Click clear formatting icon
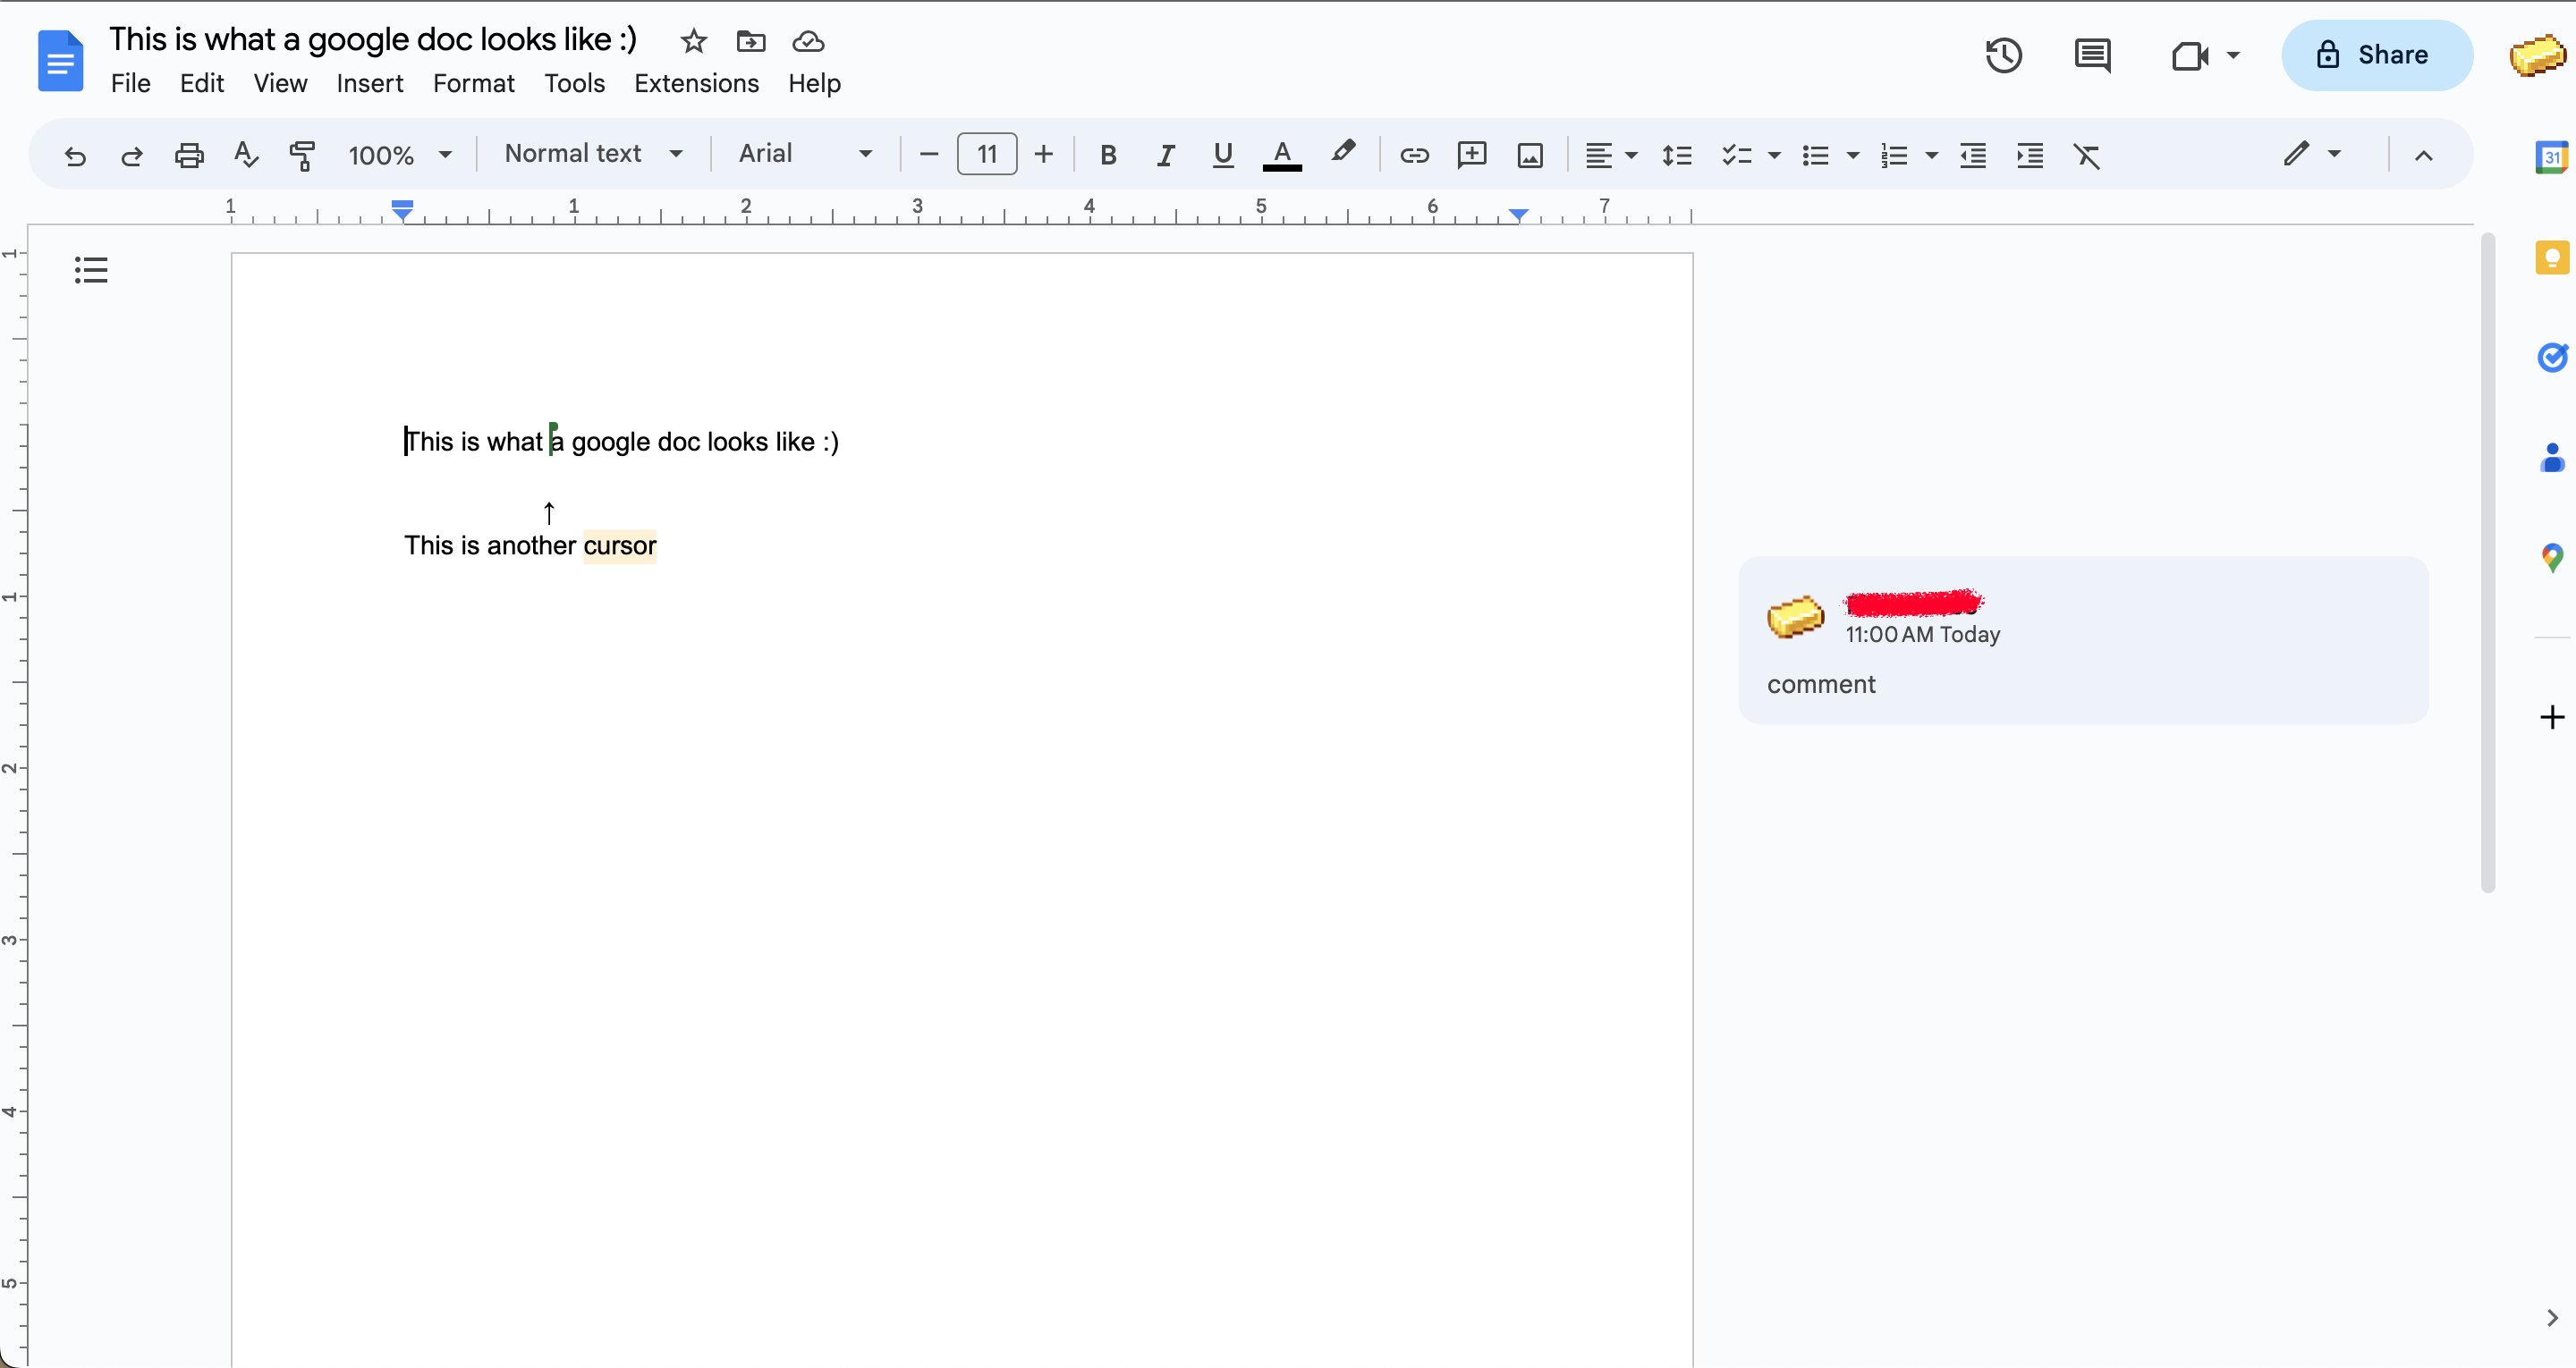Viewport: 2576px width, 1368px height. click(x=2087, y=155)
